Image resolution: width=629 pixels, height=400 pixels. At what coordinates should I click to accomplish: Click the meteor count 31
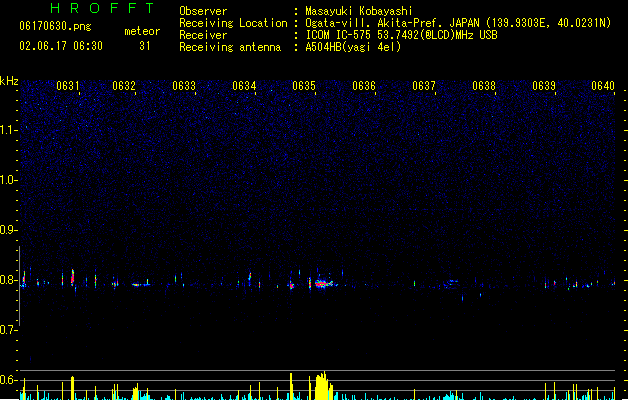144,46
